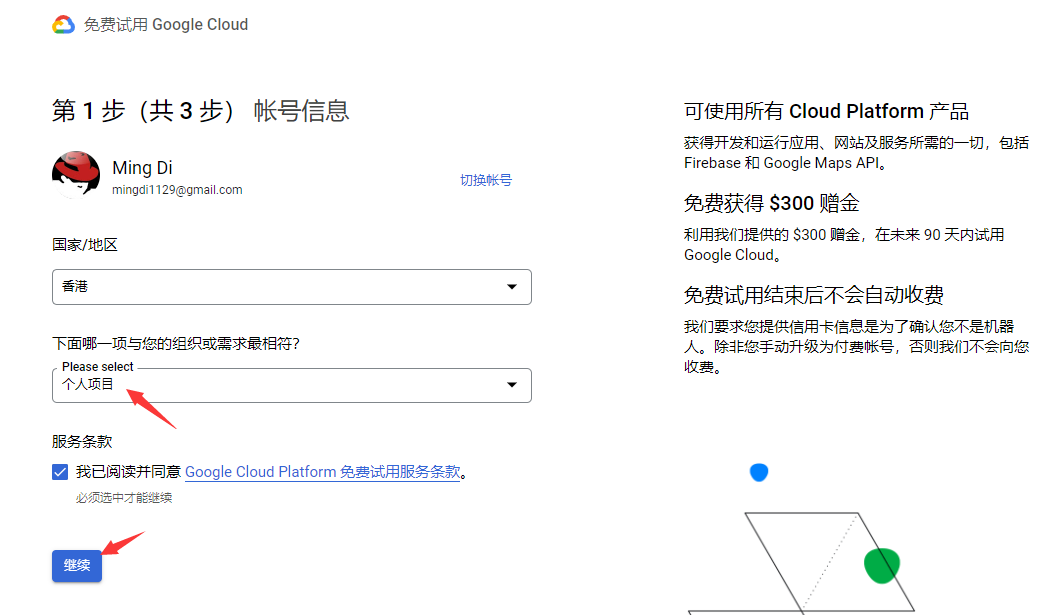
Task: Open the 国家/地区 dropdown showing 香港
Action: (292, 287)
